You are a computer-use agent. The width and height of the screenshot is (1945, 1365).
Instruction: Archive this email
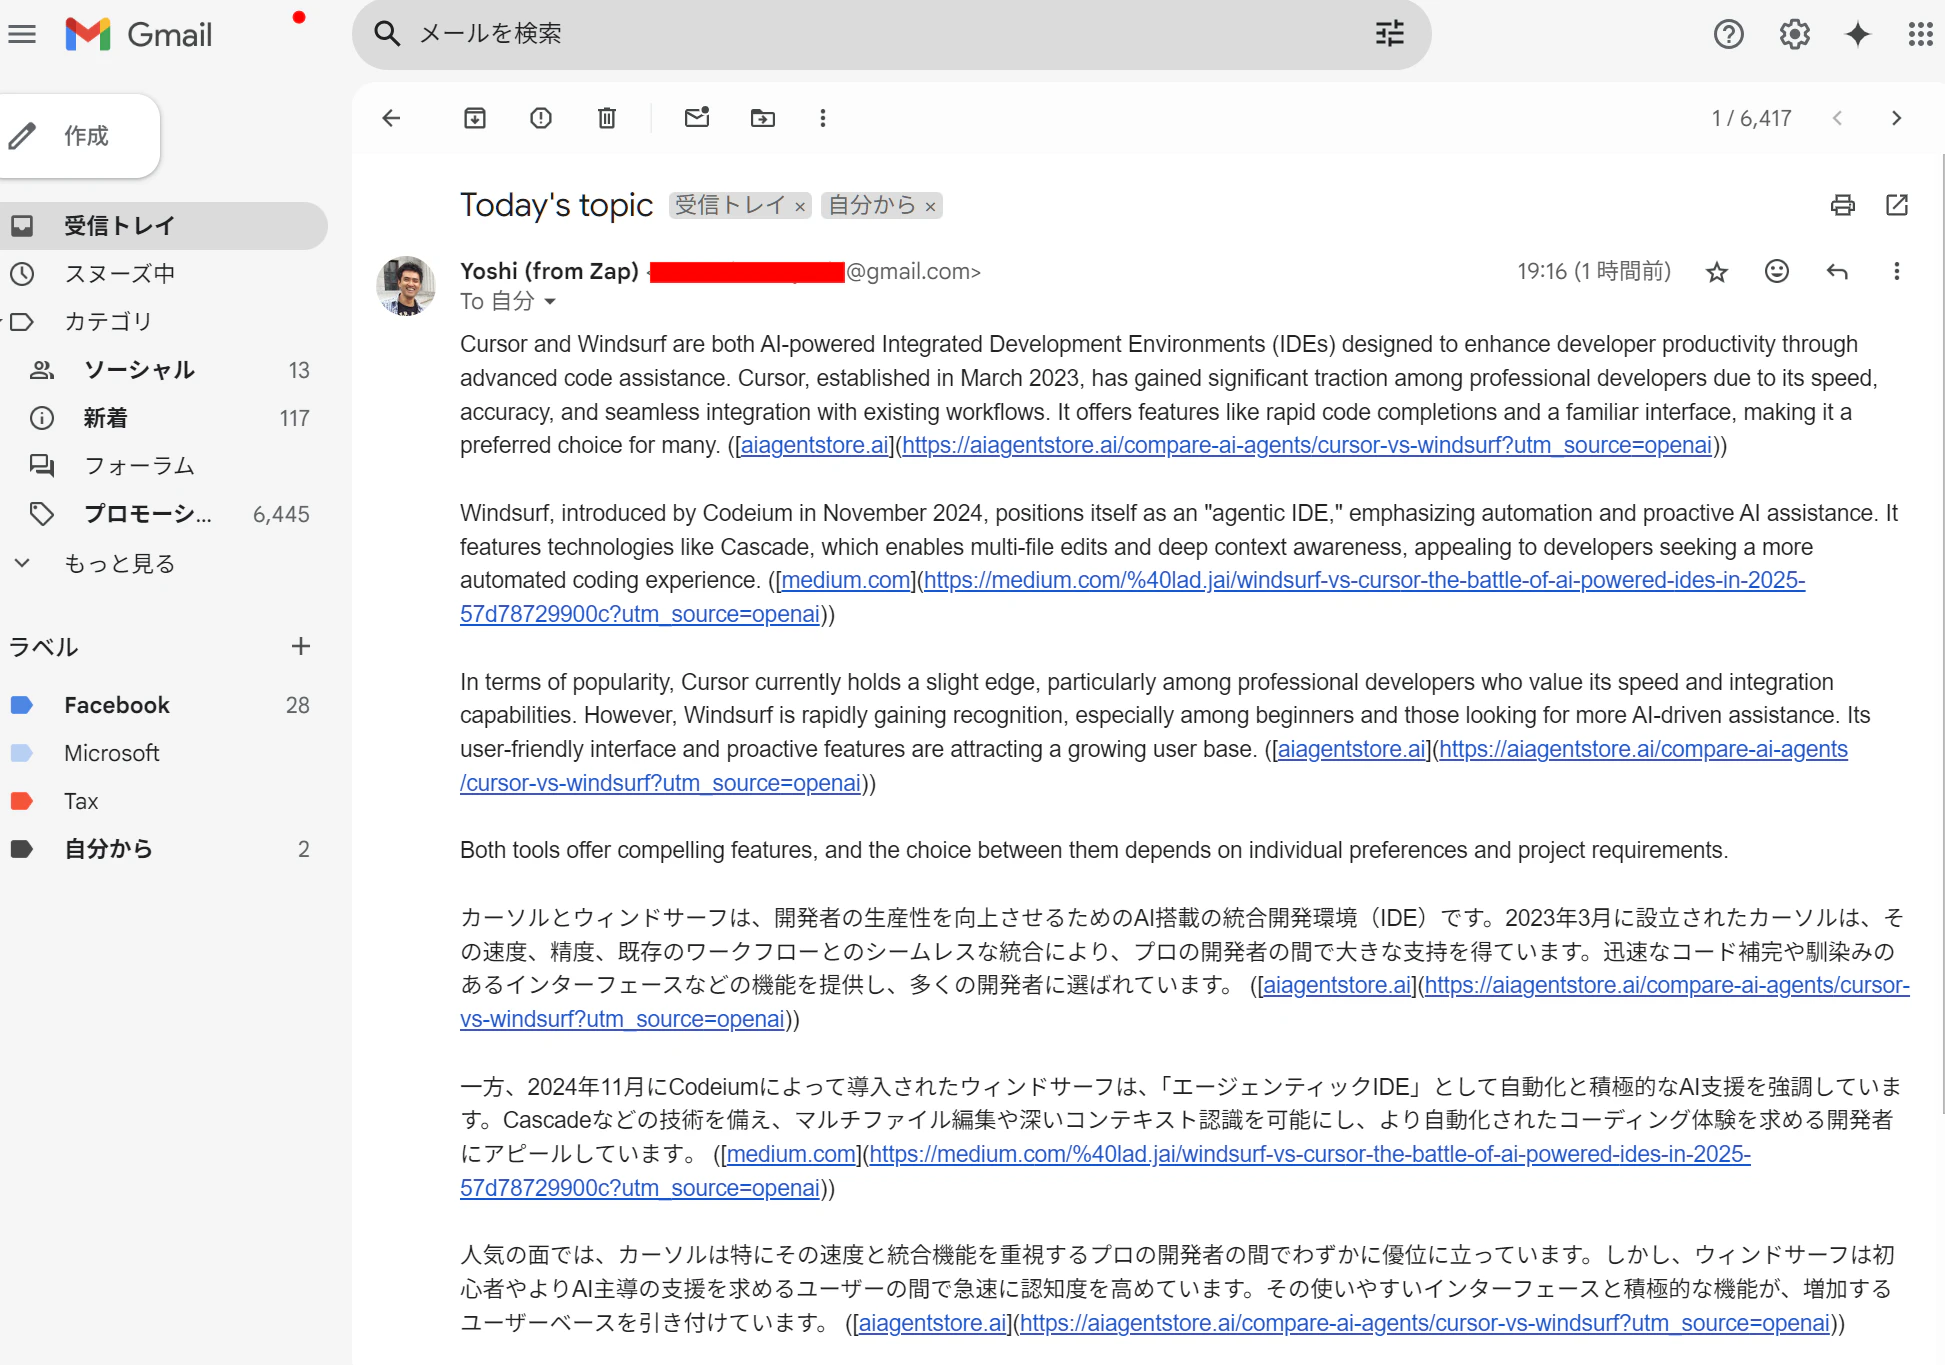click(x=475, y=118)
